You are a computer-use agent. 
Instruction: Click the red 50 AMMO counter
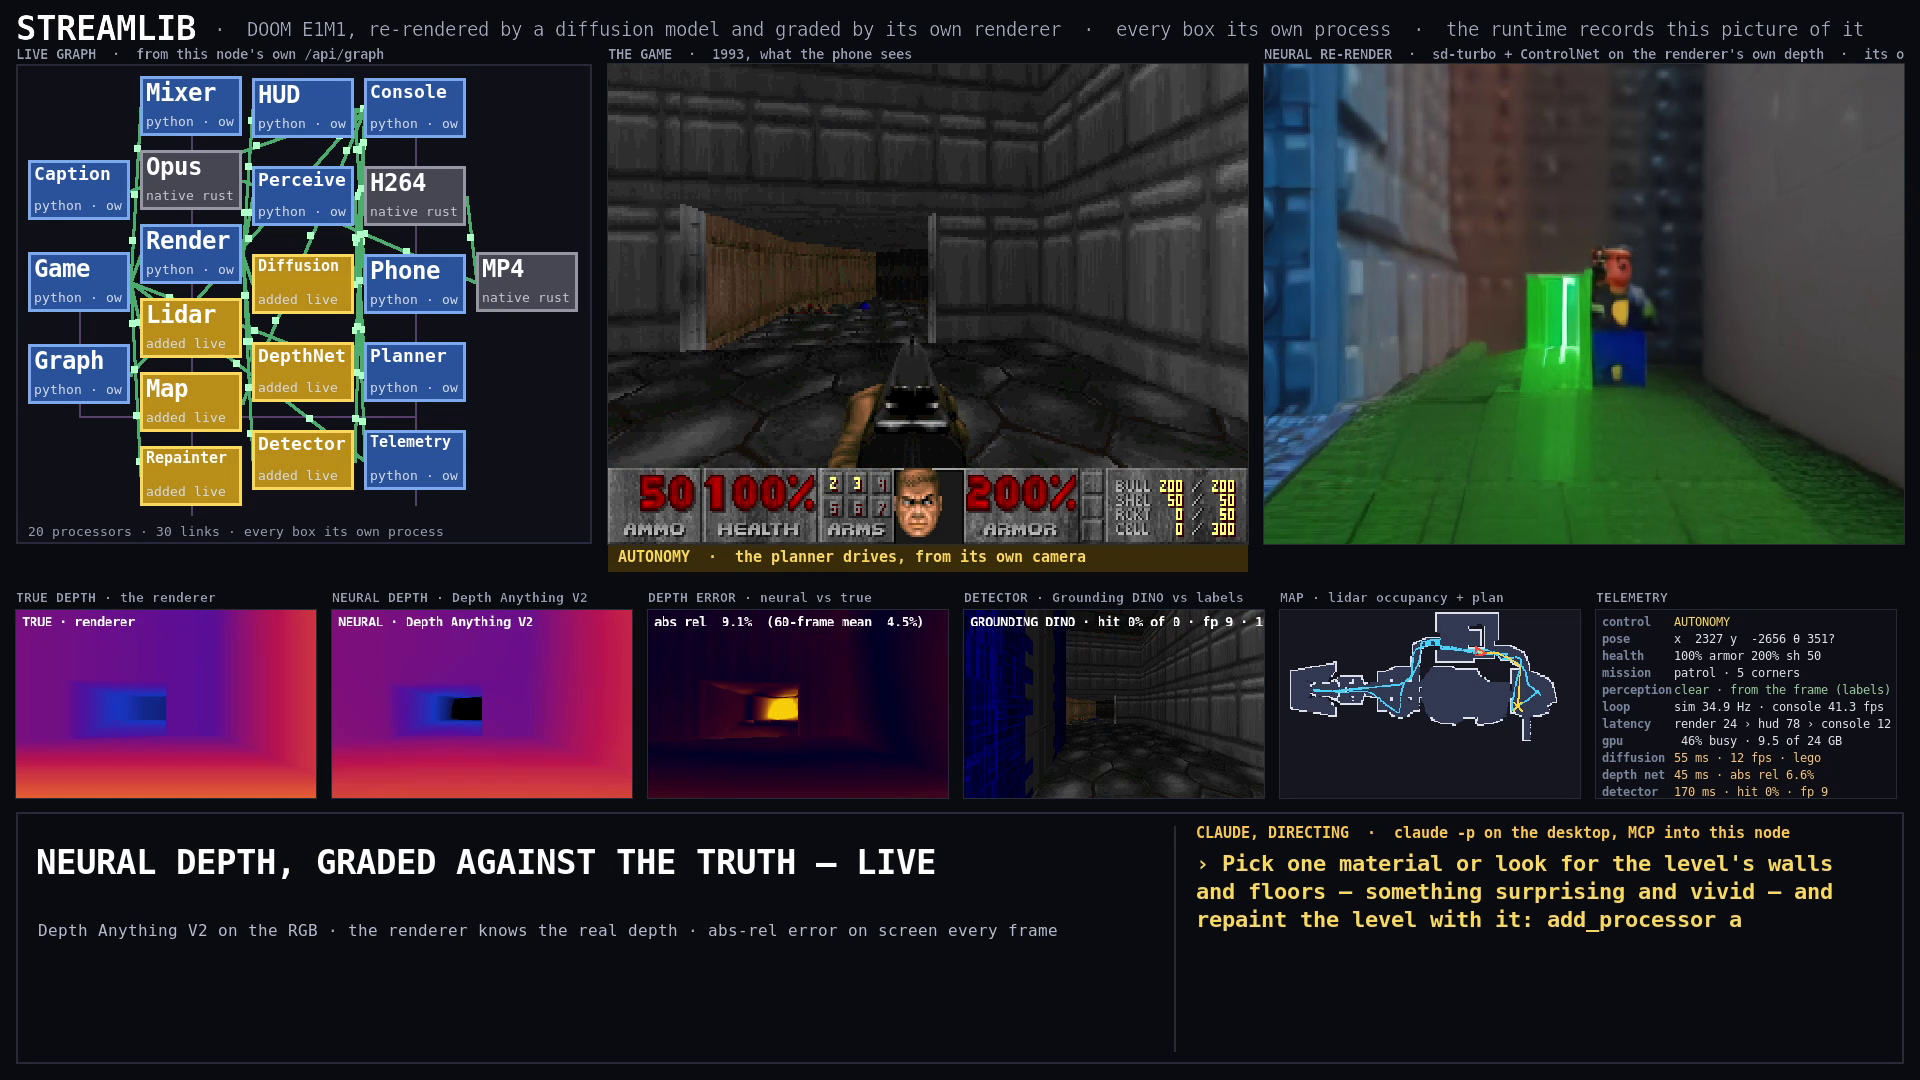[666, 494]
